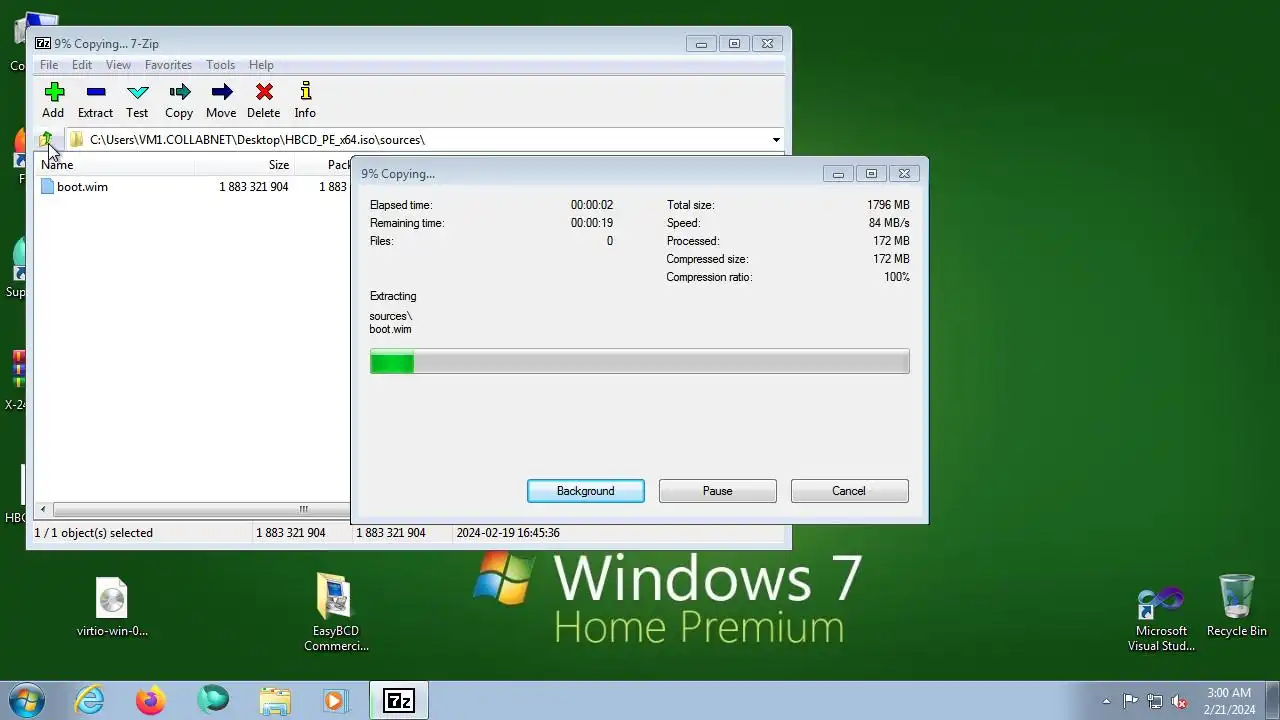Close the Copying dialog window
This screenshot has height=720, width=1280.
pos(904,174)
